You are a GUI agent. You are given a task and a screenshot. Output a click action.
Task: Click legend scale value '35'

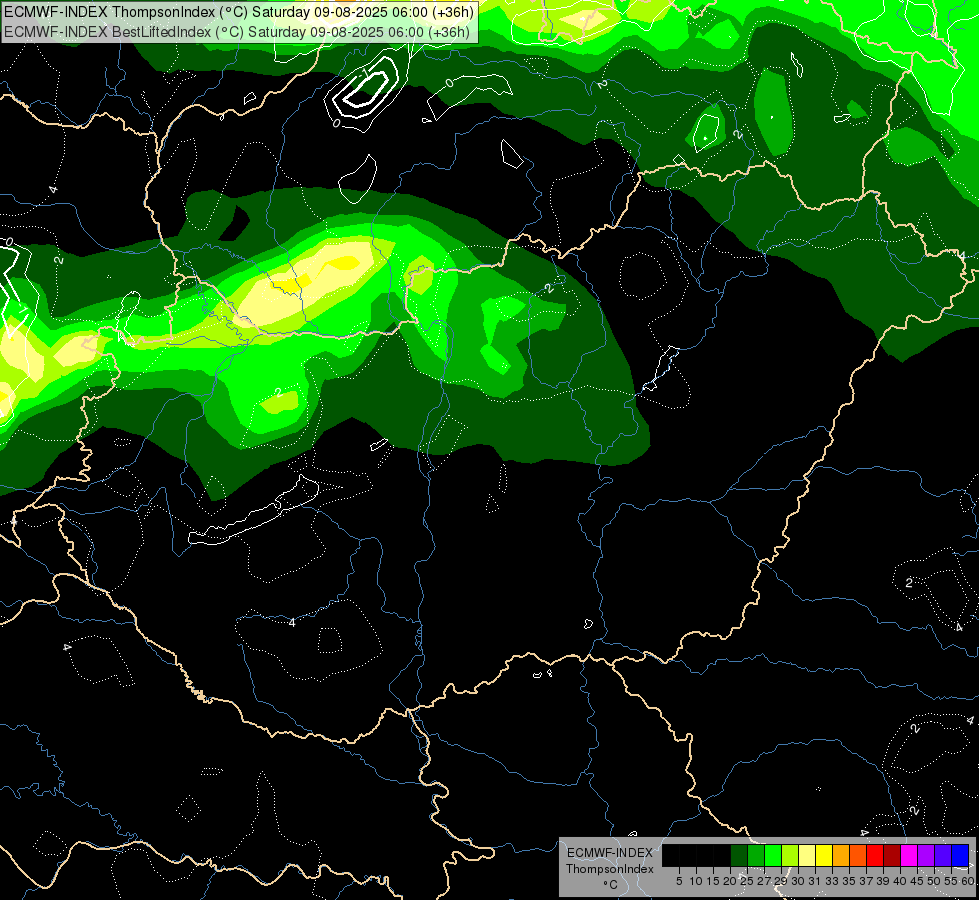849,881
